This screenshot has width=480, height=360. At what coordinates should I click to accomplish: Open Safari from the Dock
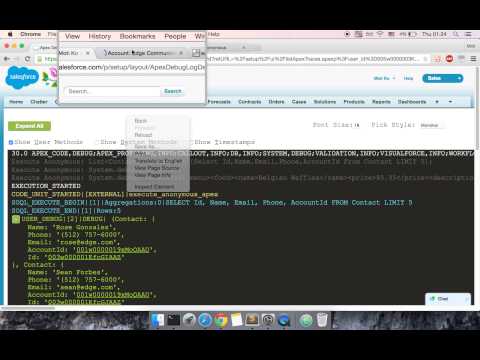[x=205, y=320]
